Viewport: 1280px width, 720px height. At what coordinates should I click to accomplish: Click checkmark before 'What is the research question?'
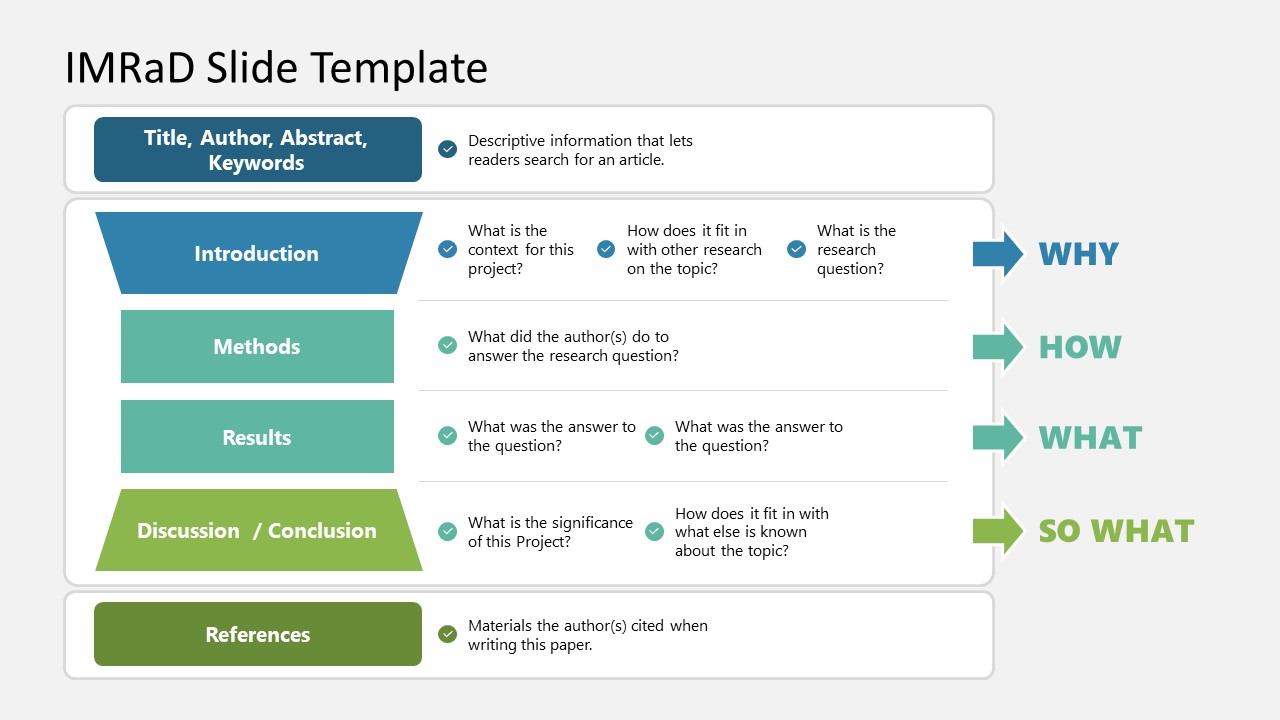coord(796,249)
